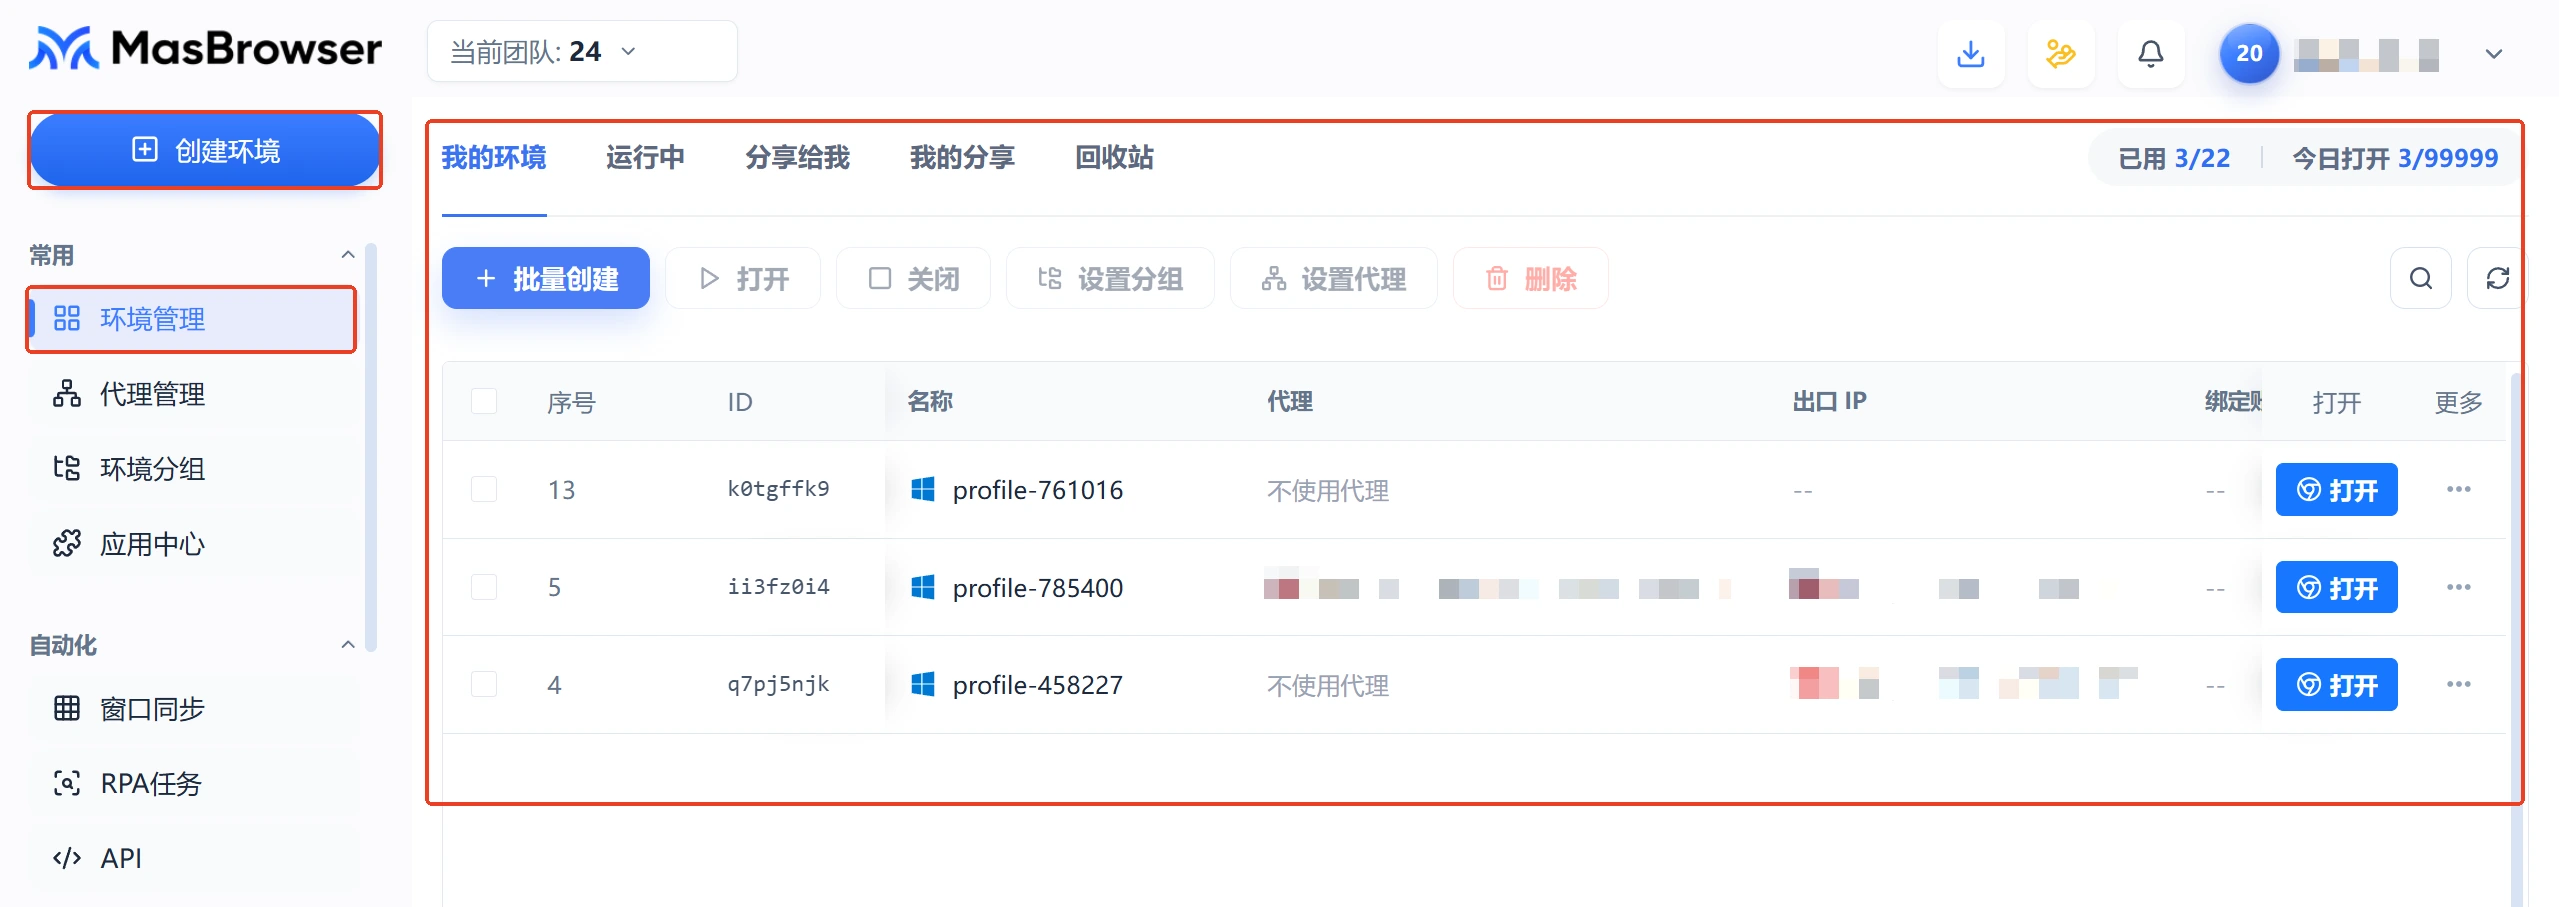The width and height of the screenshot is (2559, 907).
Task: Open more options for profile-458227
Action: [2458, 684]
